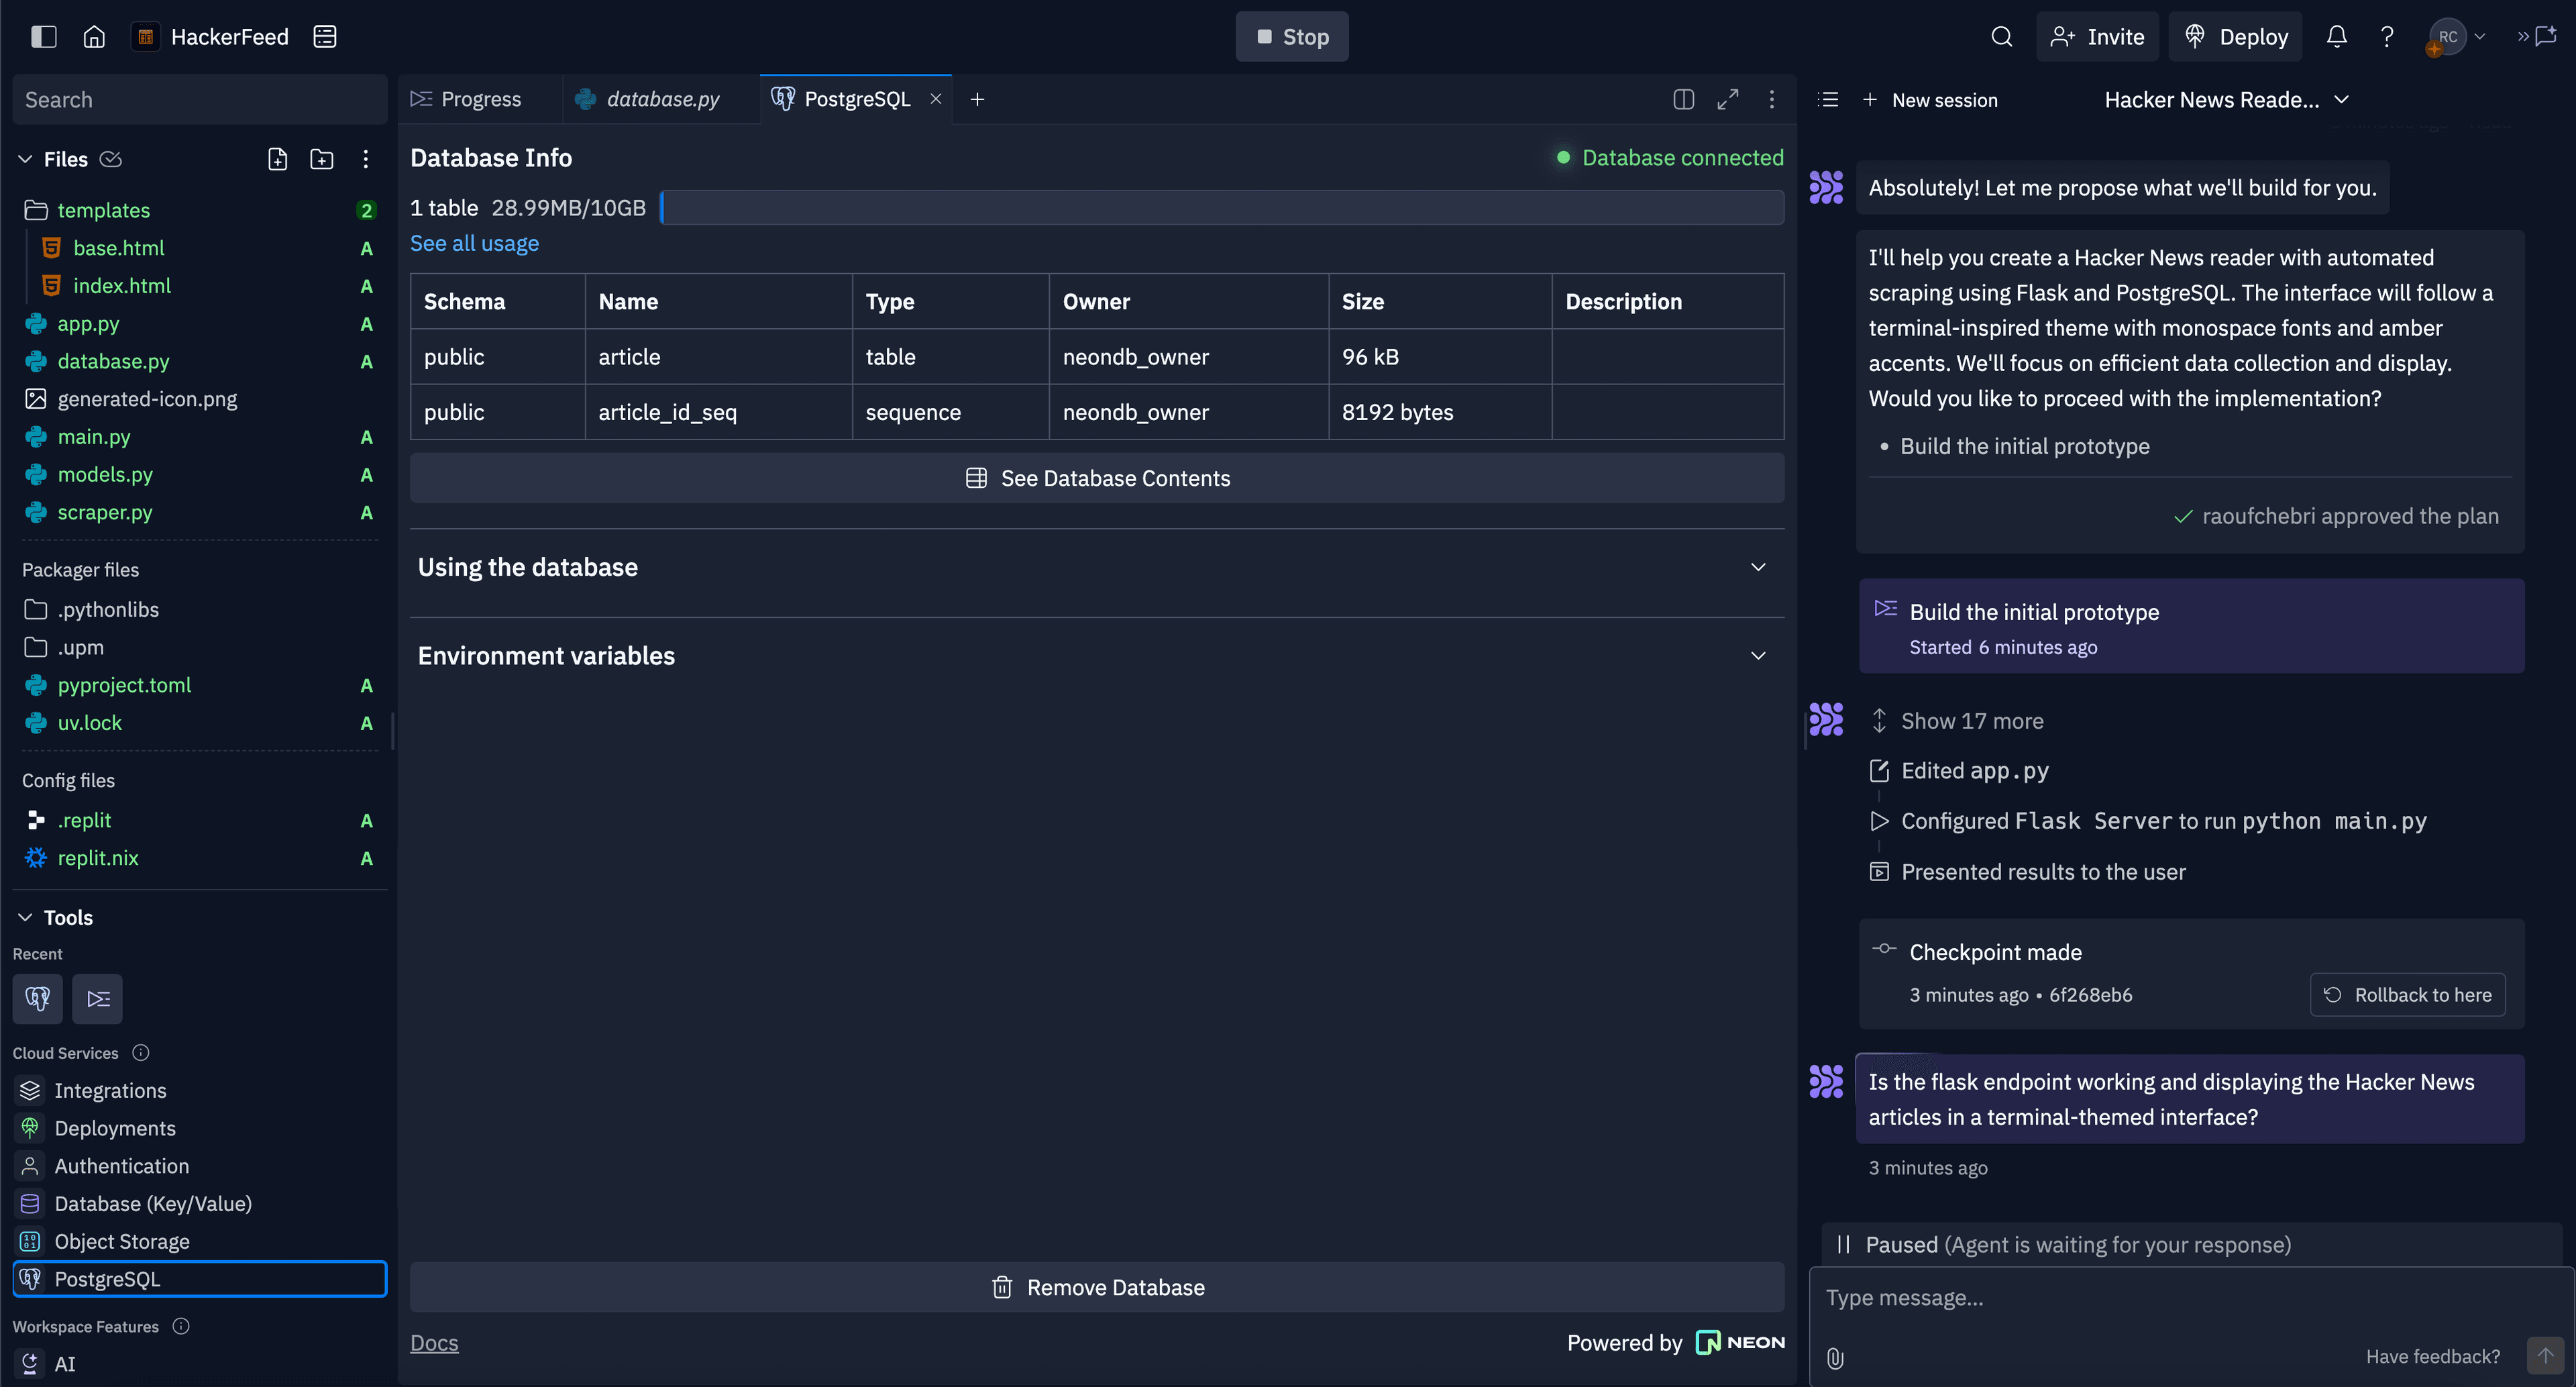Toggle the left sidebar panel icon
This screenshot has width=2576, height=1387.
[x=43, y=37]
